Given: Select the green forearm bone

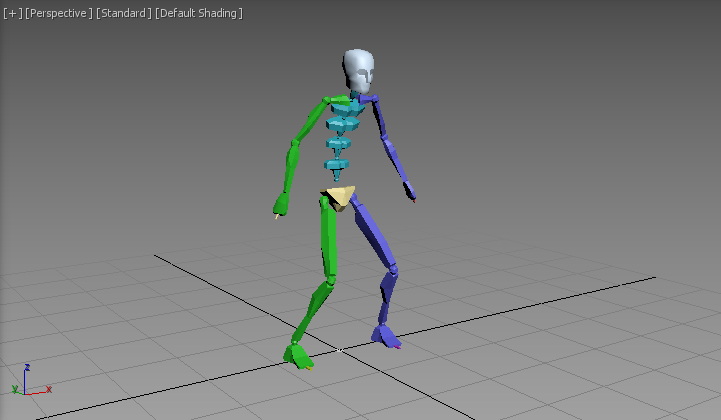Looking at the screenshot, I should tap(290, 166).
